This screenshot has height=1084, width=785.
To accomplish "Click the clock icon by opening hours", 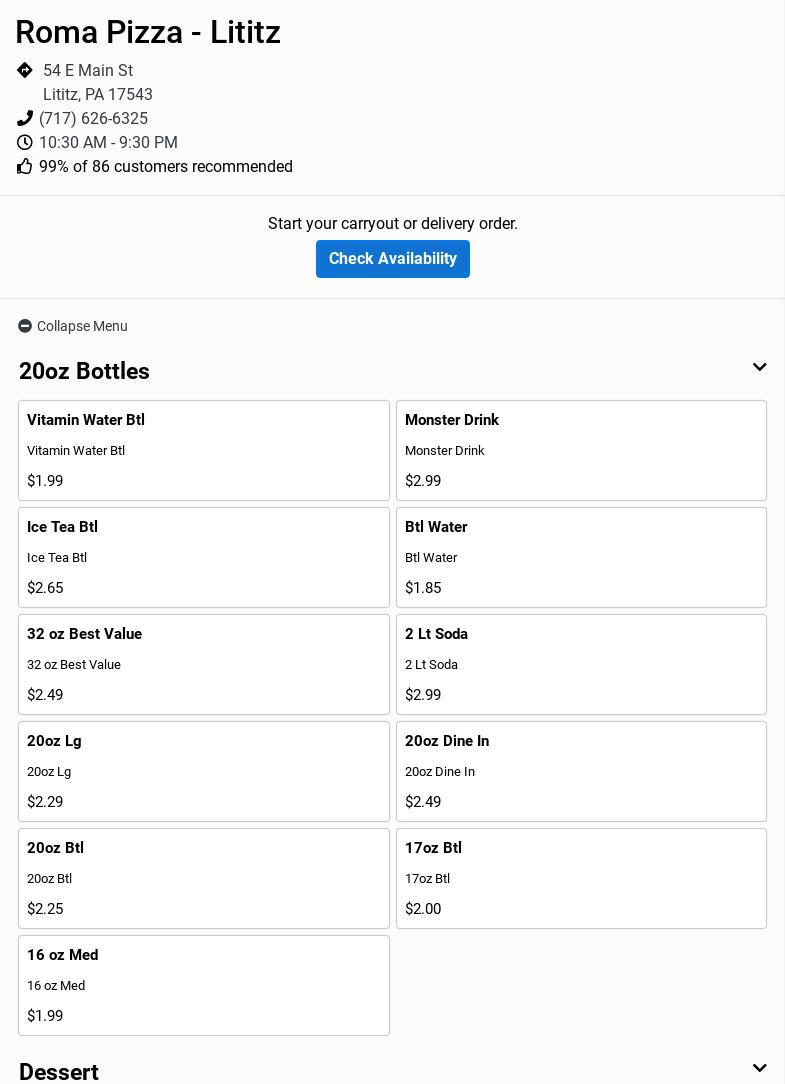I will point(25,143).
